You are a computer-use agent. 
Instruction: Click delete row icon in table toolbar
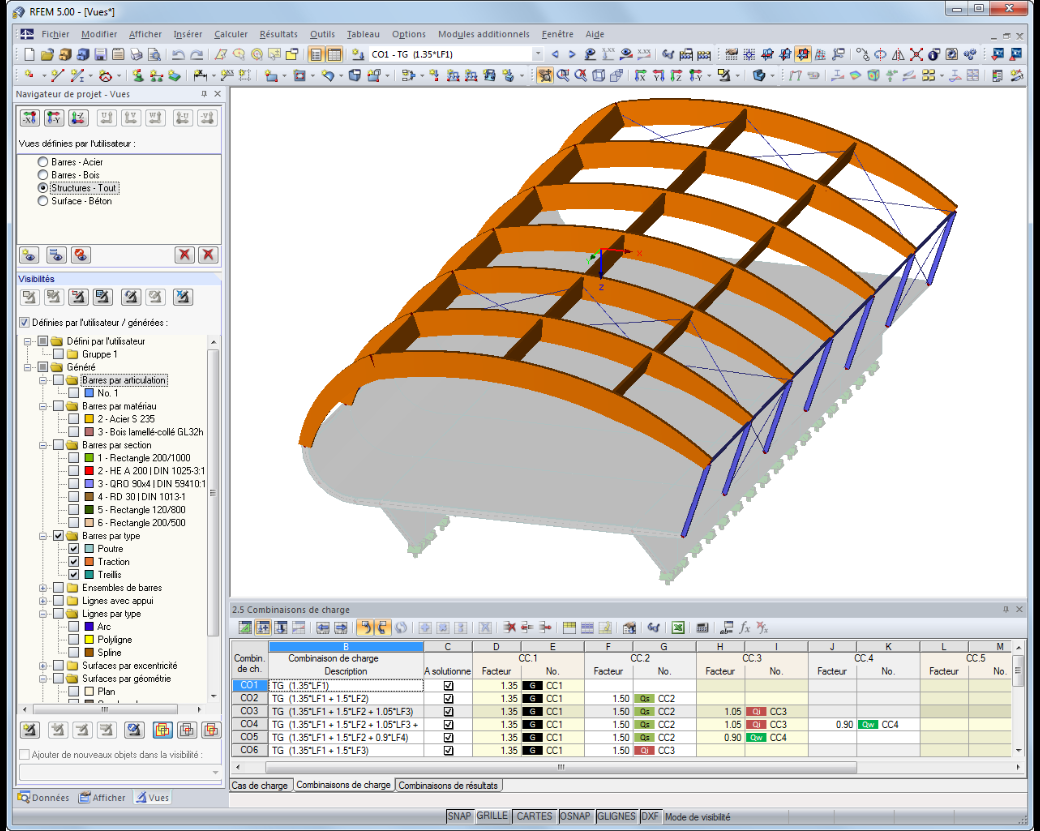click(509, 627)
